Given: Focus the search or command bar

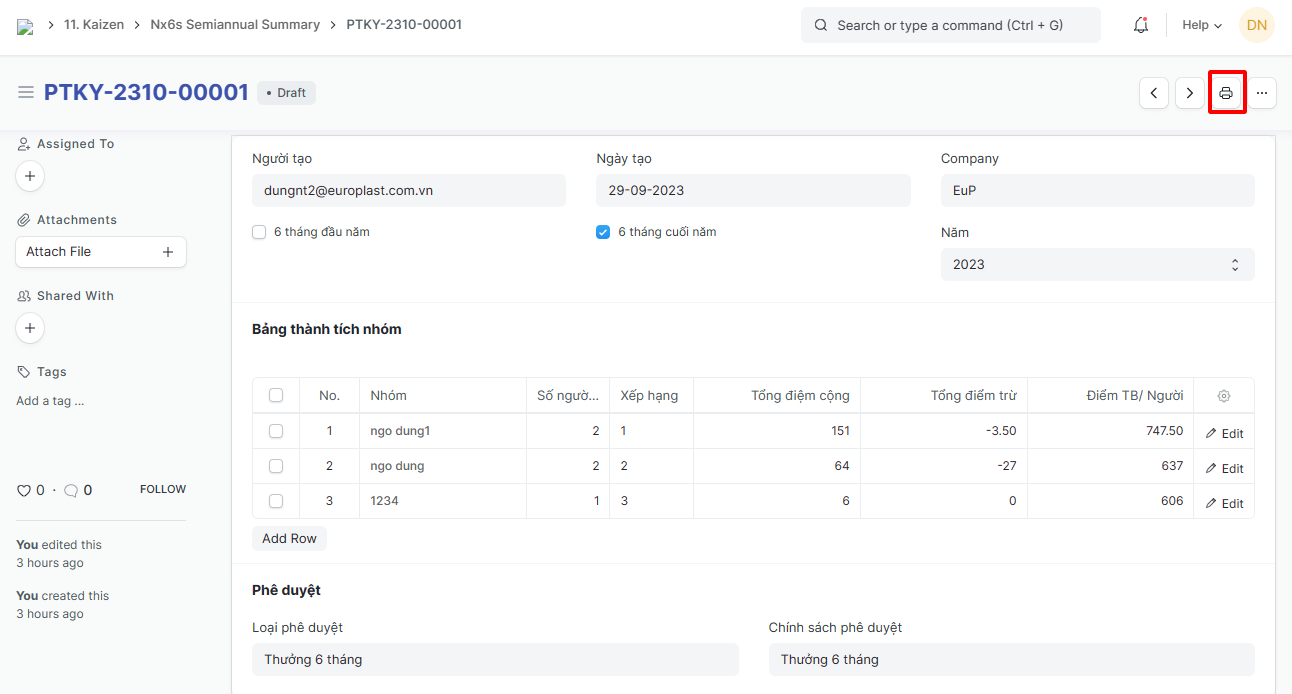Looking at the screenshot, I should (x=950, y=25).
